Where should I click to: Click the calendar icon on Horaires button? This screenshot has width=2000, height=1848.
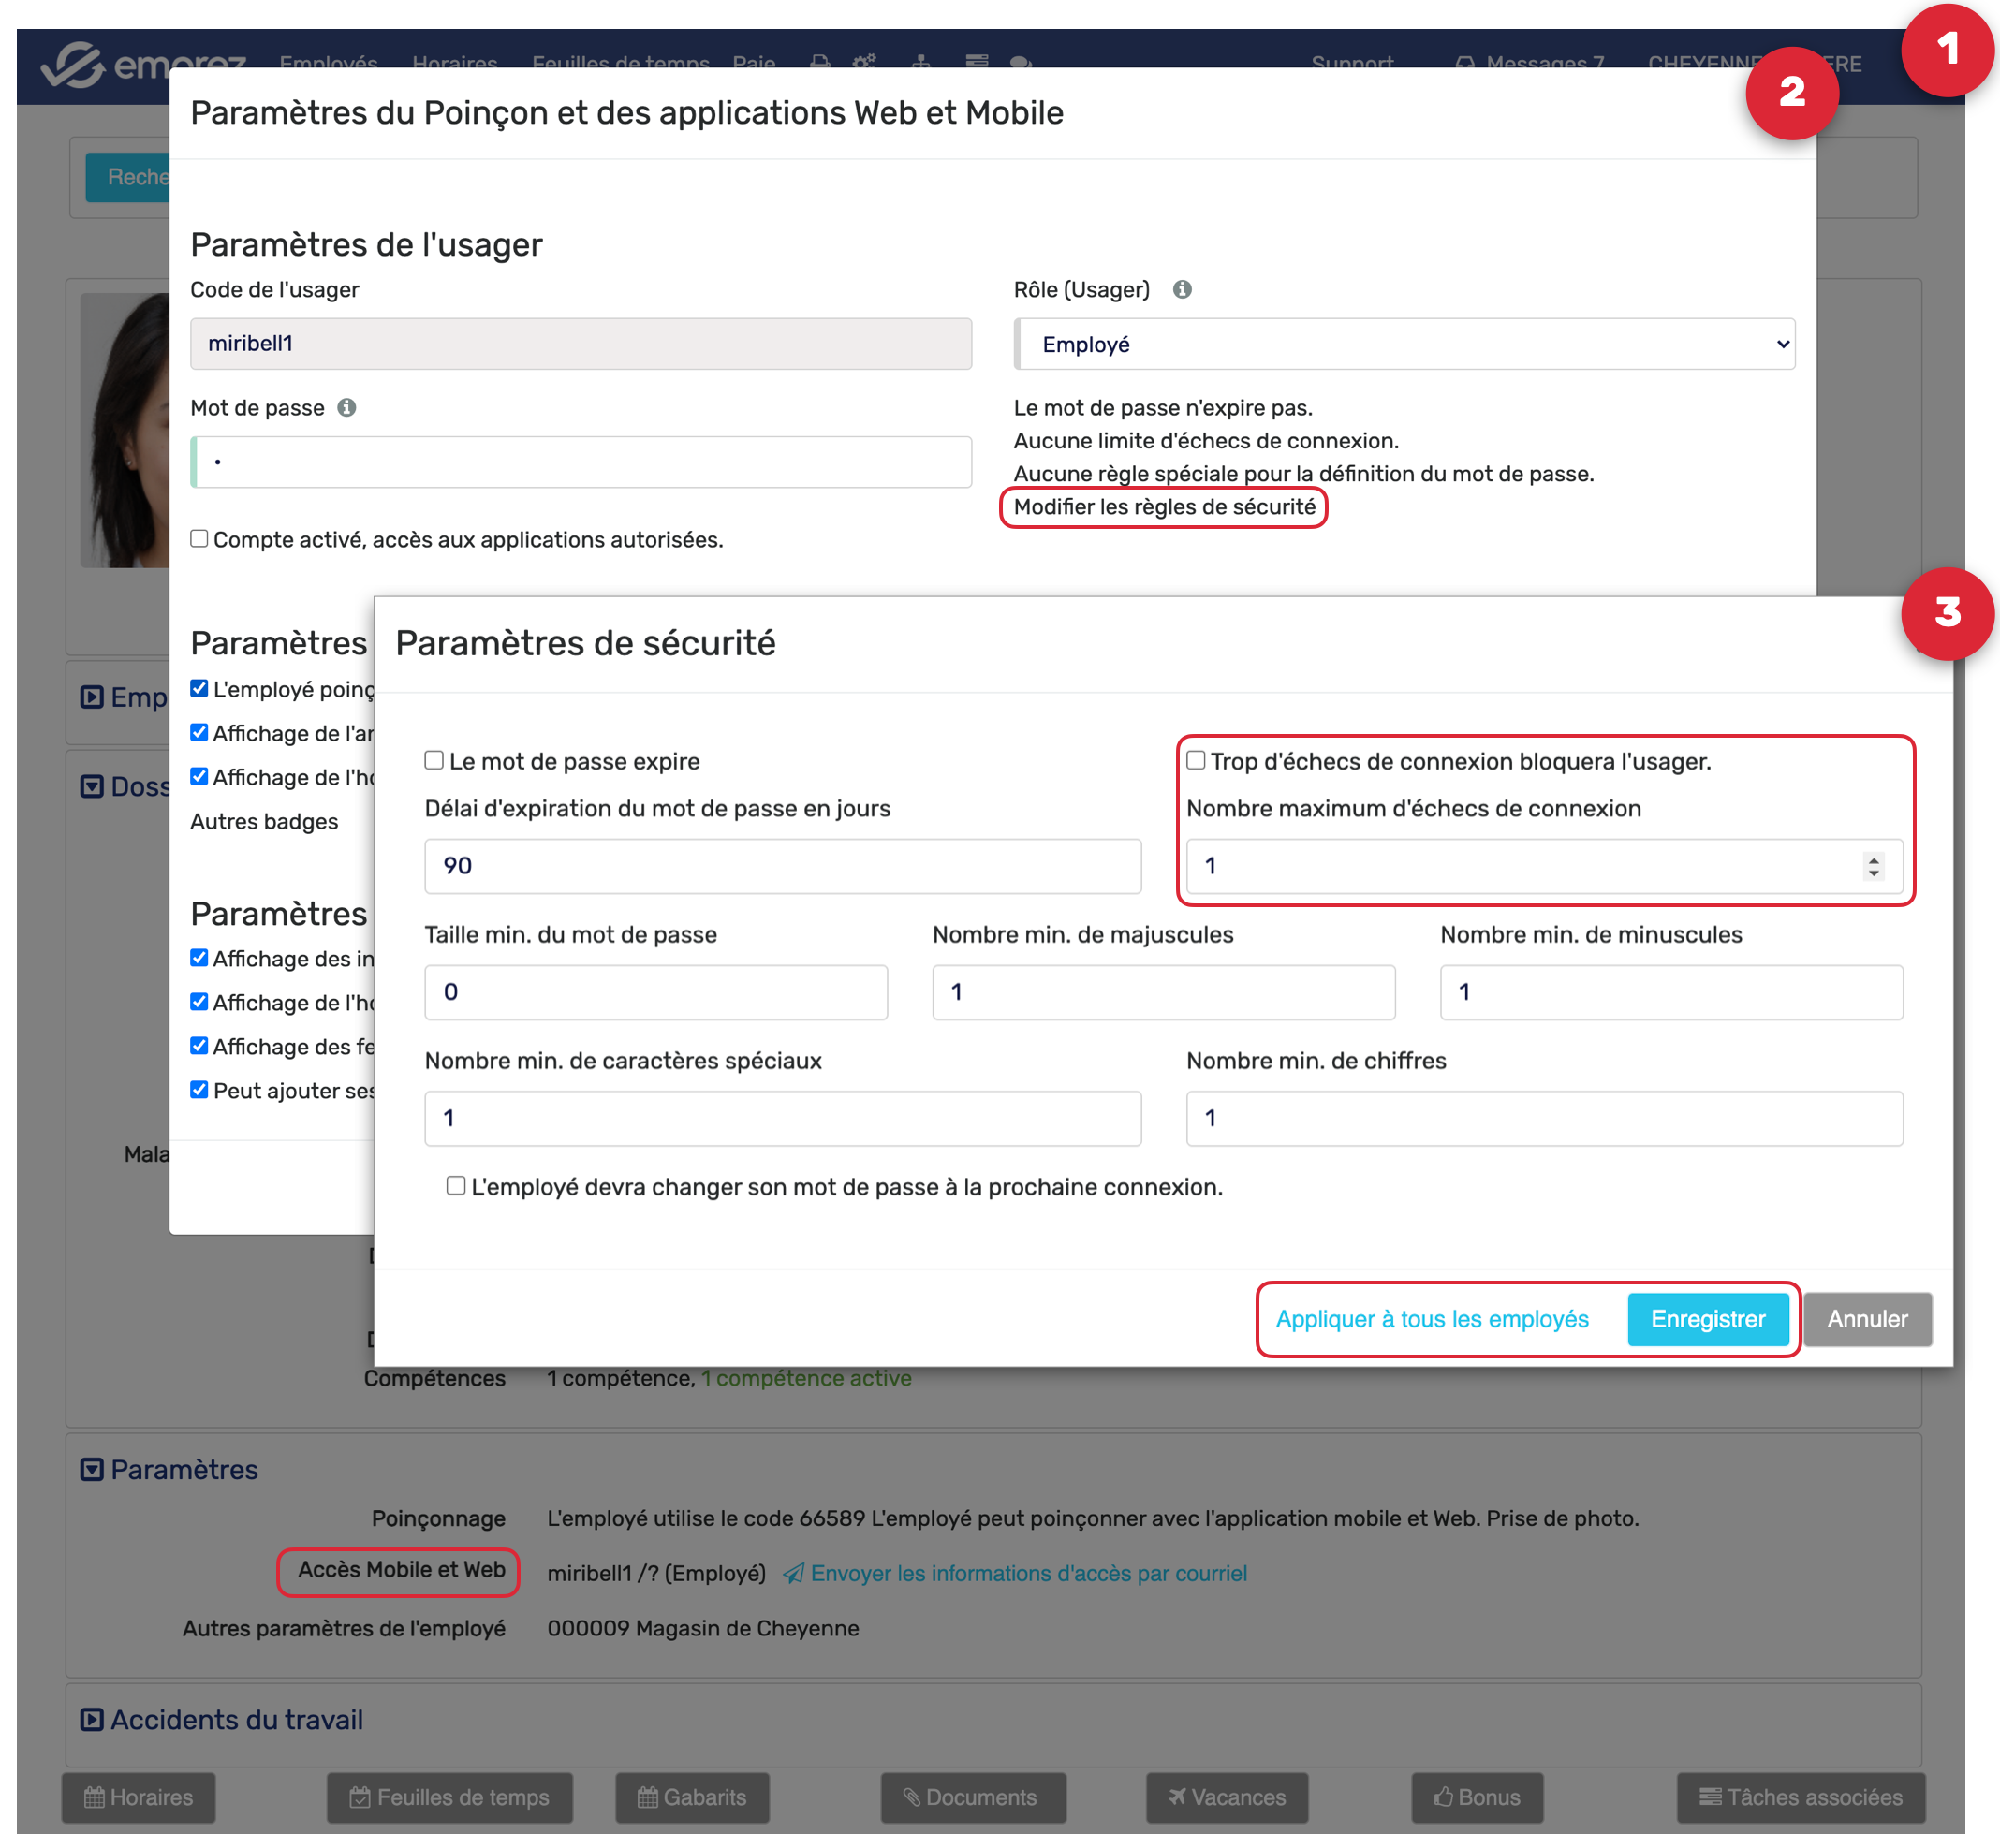click(x=95, y=1798)
